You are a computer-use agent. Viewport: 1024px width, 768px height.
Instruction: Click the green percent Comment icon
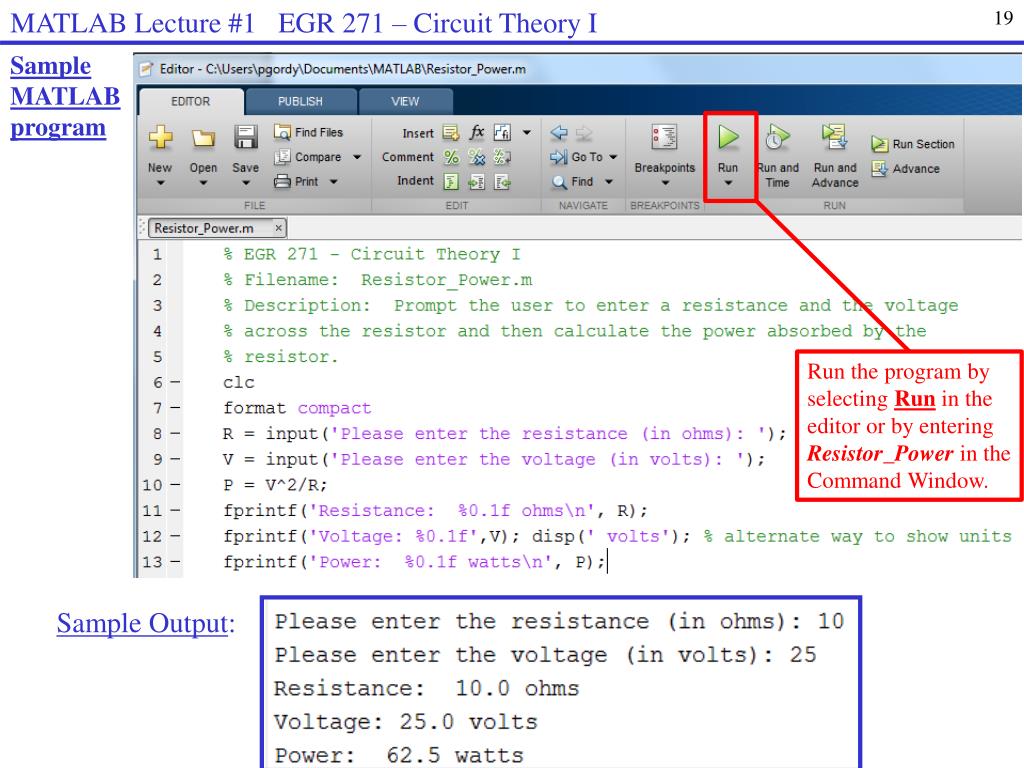(451, 157)
